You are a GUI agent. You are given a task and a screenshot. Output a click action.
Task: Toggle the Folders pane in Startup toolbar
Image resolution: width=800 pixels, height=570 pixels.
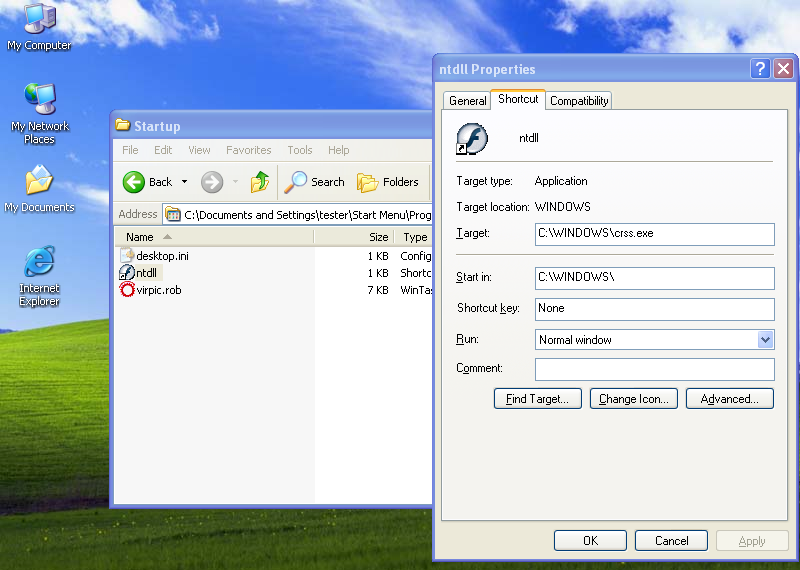pyautogui.click(x=388, y=182)
